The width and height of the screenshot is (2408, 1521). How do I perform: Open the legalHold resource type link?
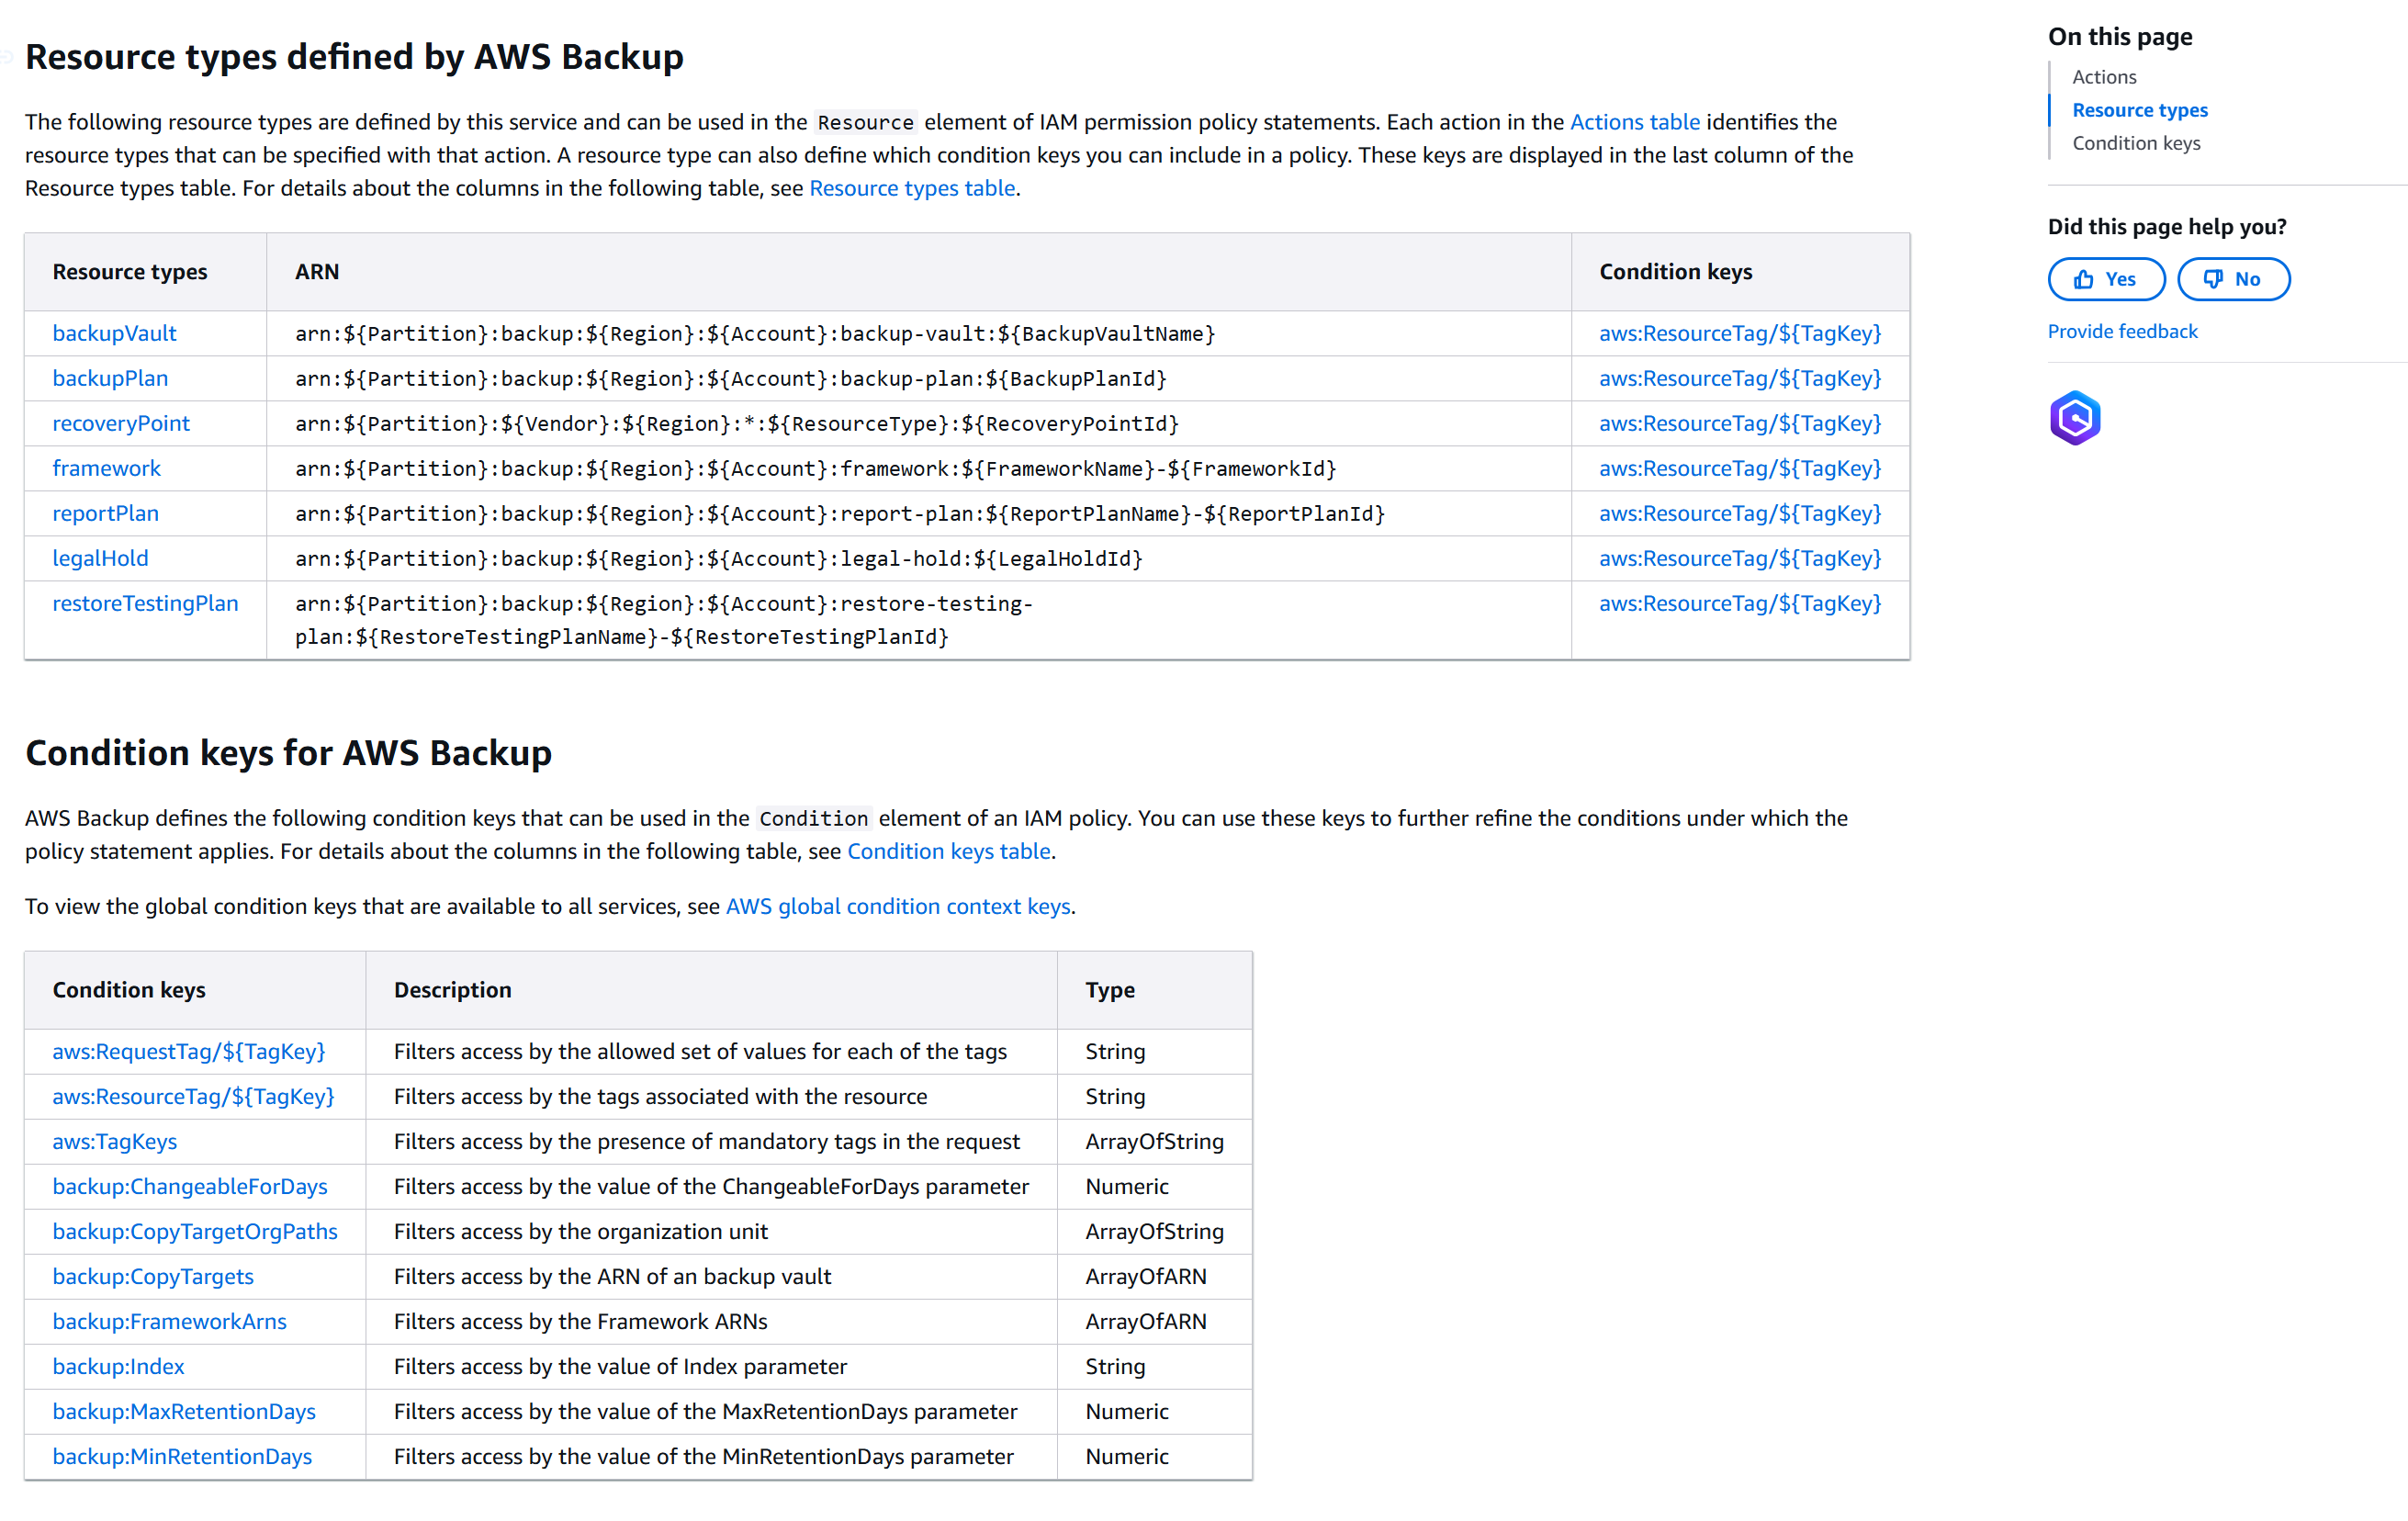click(100, 558)
